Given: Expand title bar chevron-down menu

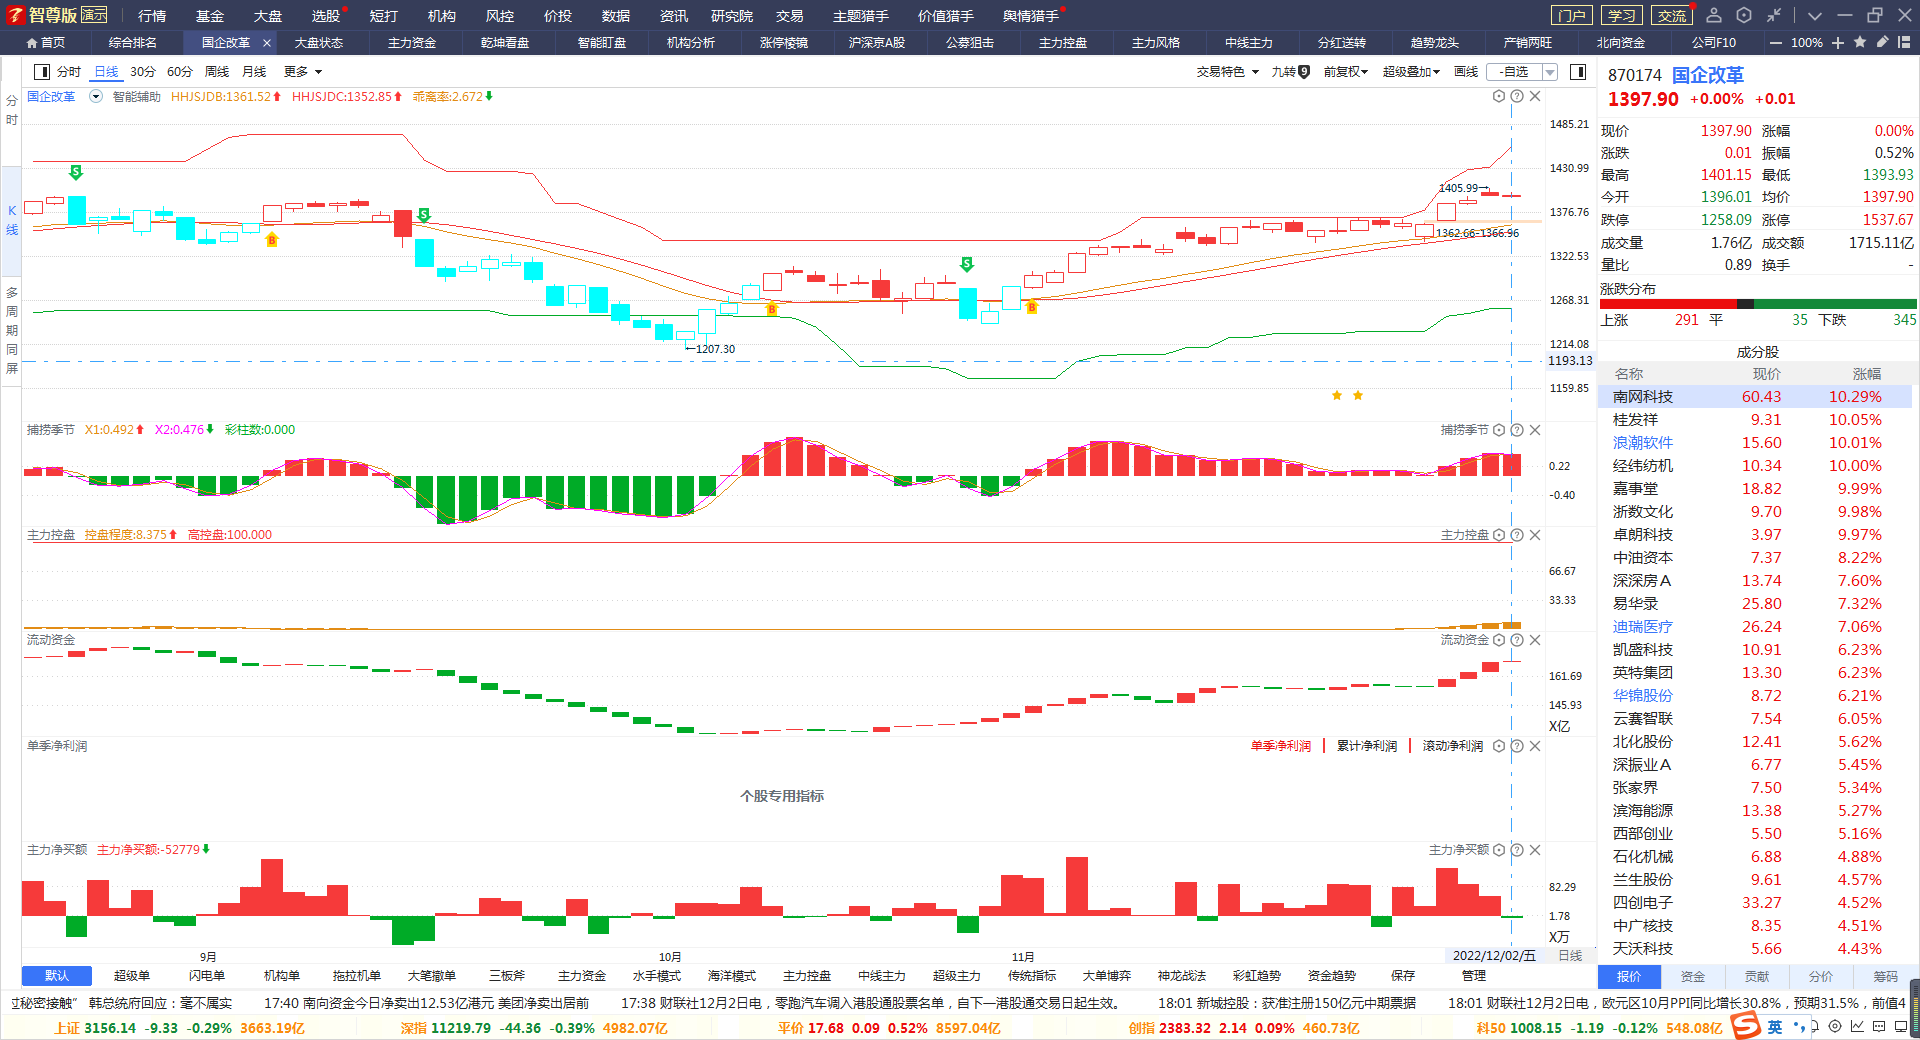Looking at the screenshot, I should (x=1814, y=15).
